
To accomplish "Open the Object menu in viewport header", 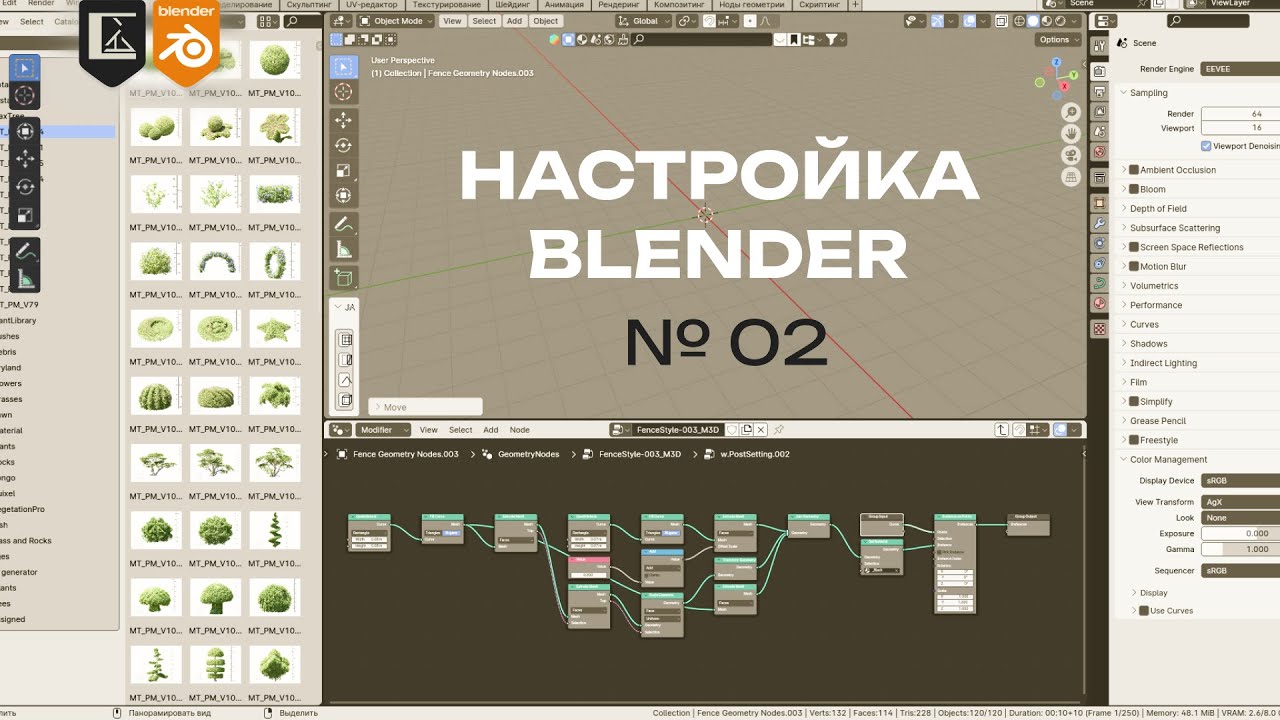I will coord(546,21).
